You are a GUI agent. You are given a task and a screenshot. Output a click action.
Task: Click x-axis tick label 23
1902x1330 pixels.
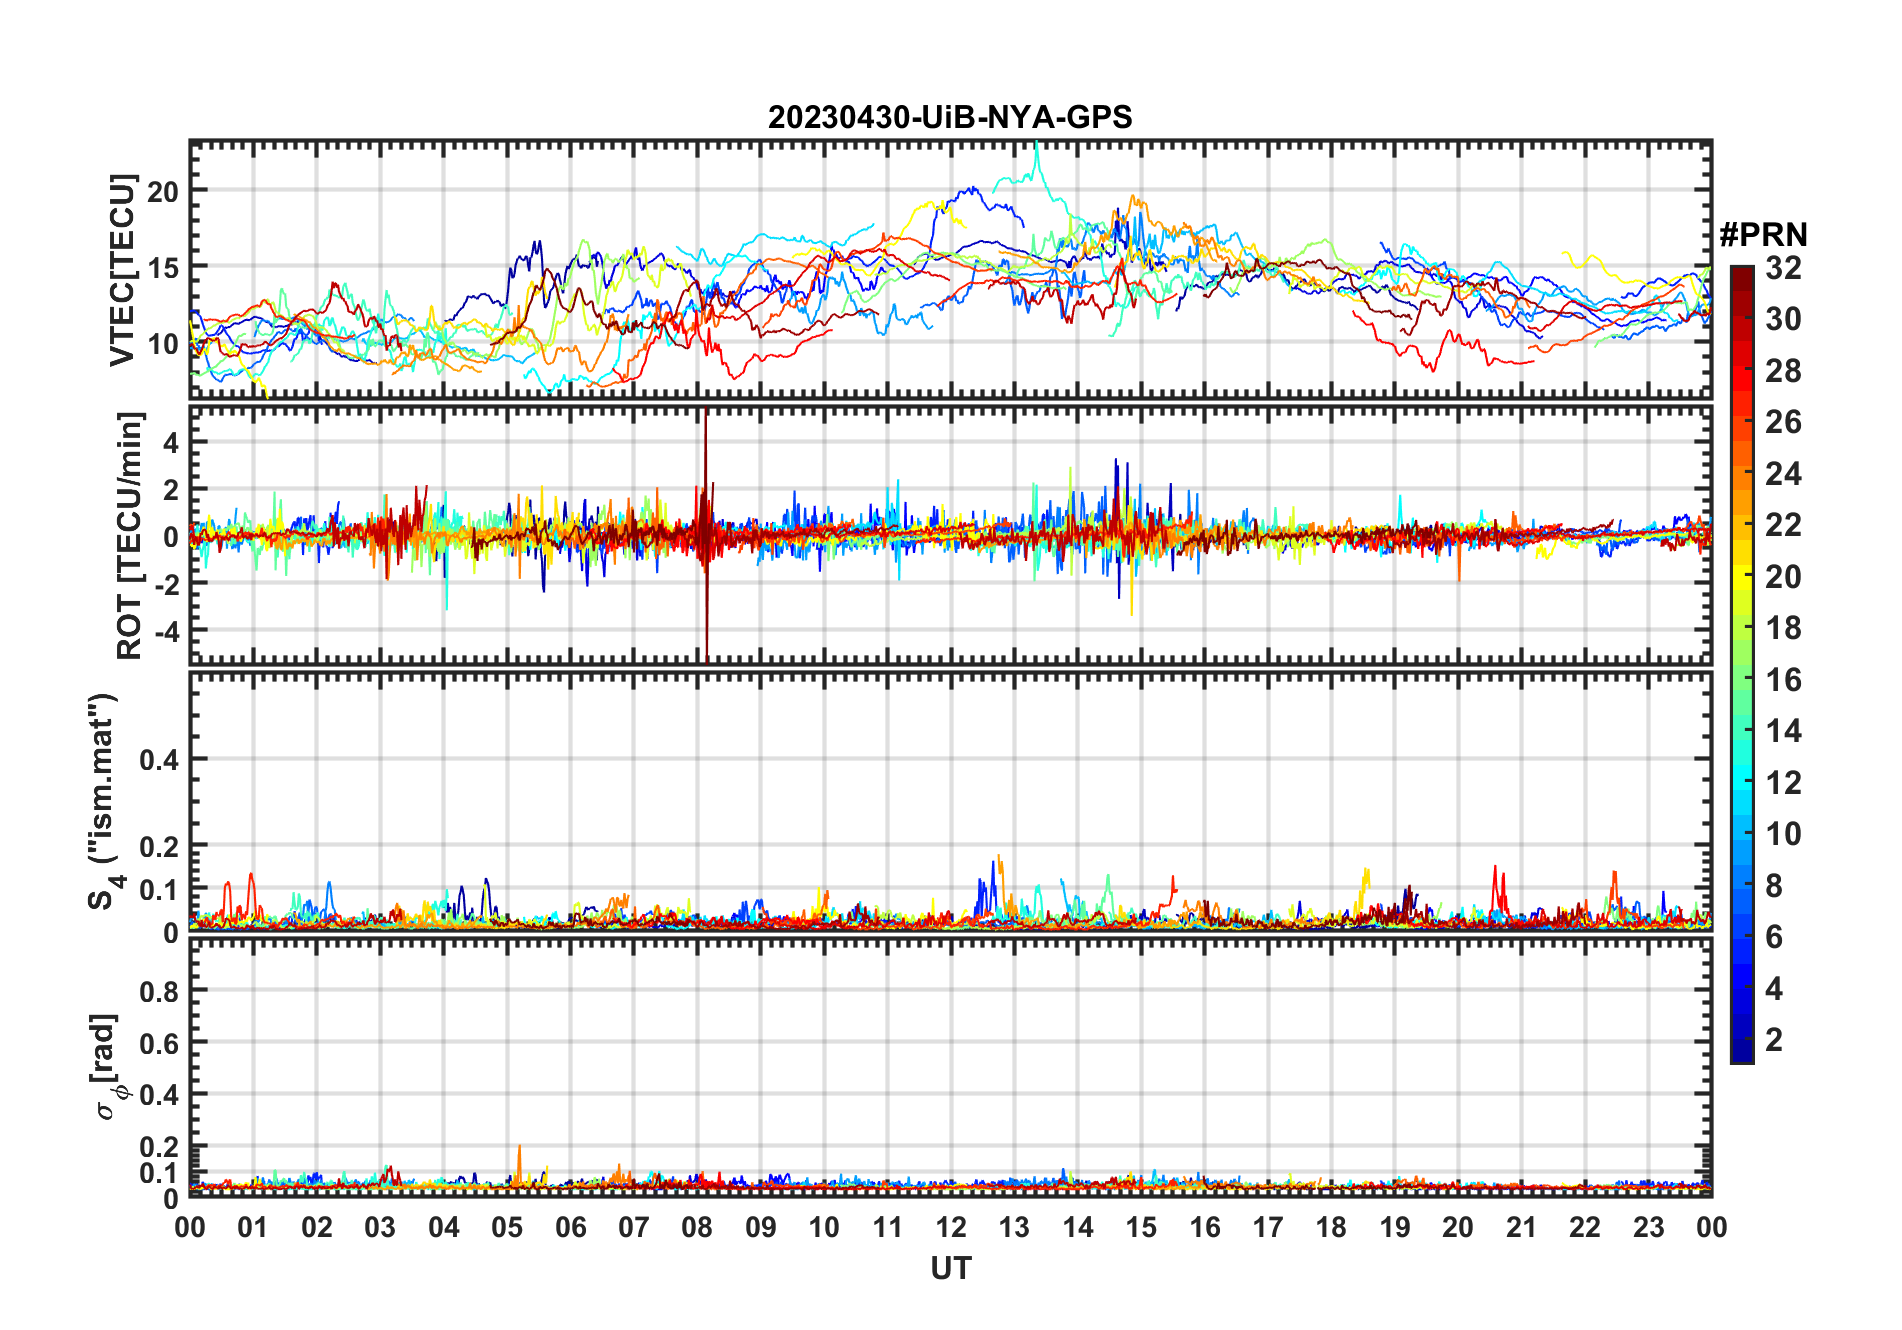[1648, 1227]
